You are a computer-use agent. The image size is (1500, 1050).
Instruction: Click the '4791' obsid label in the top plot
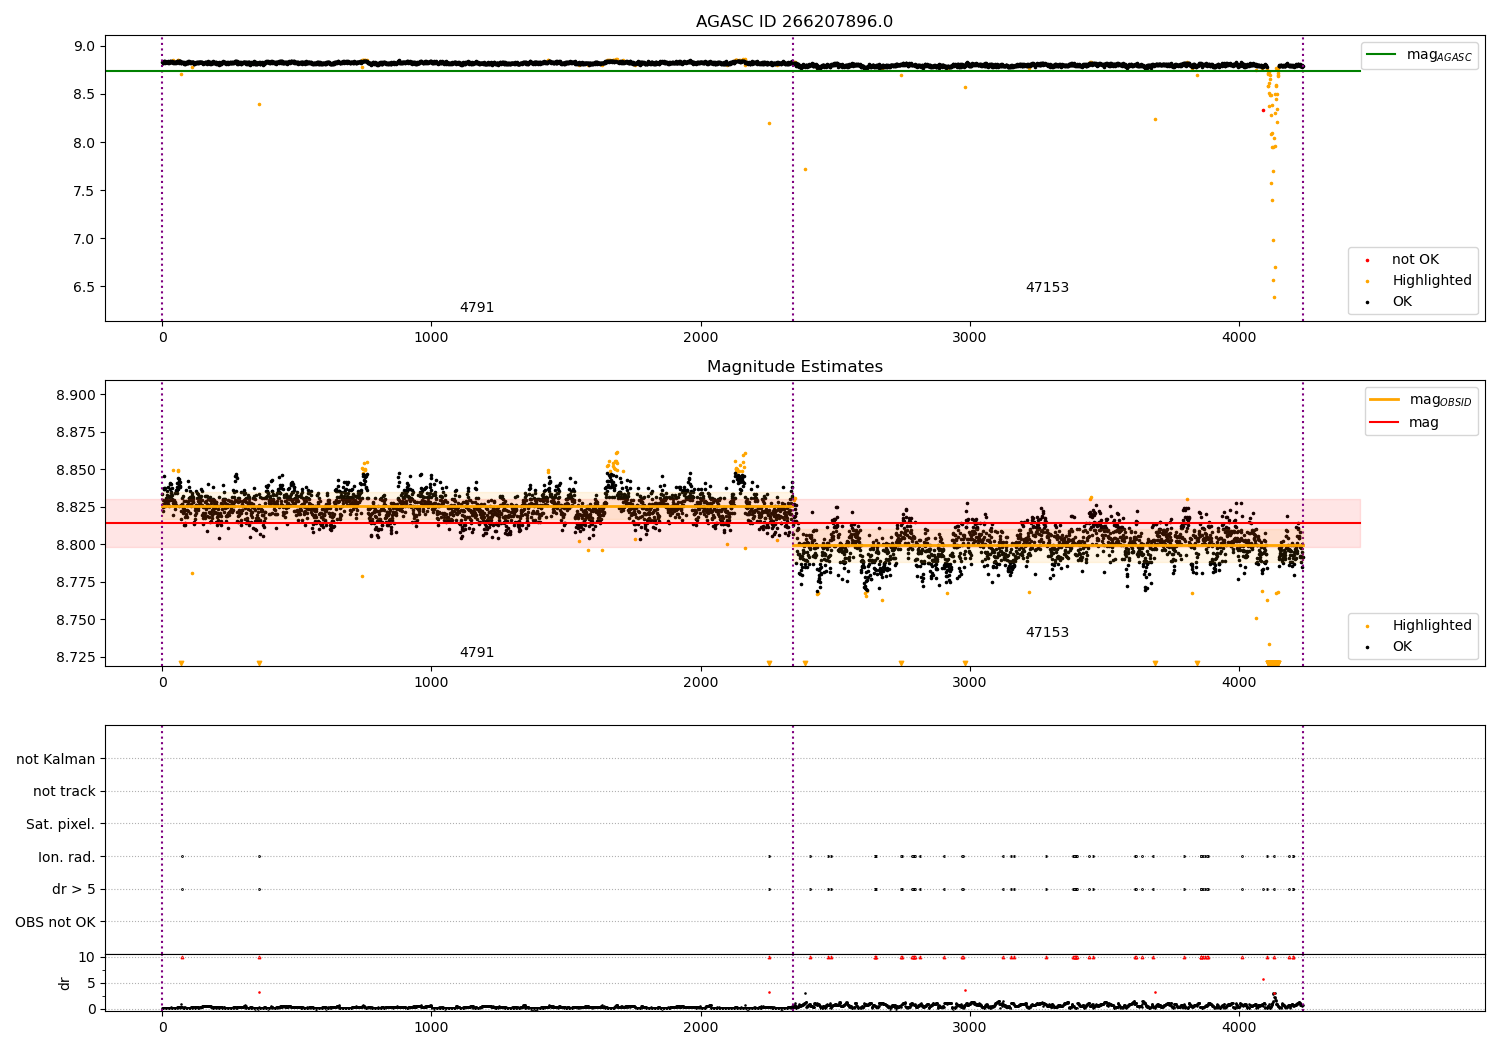[477, 308]
